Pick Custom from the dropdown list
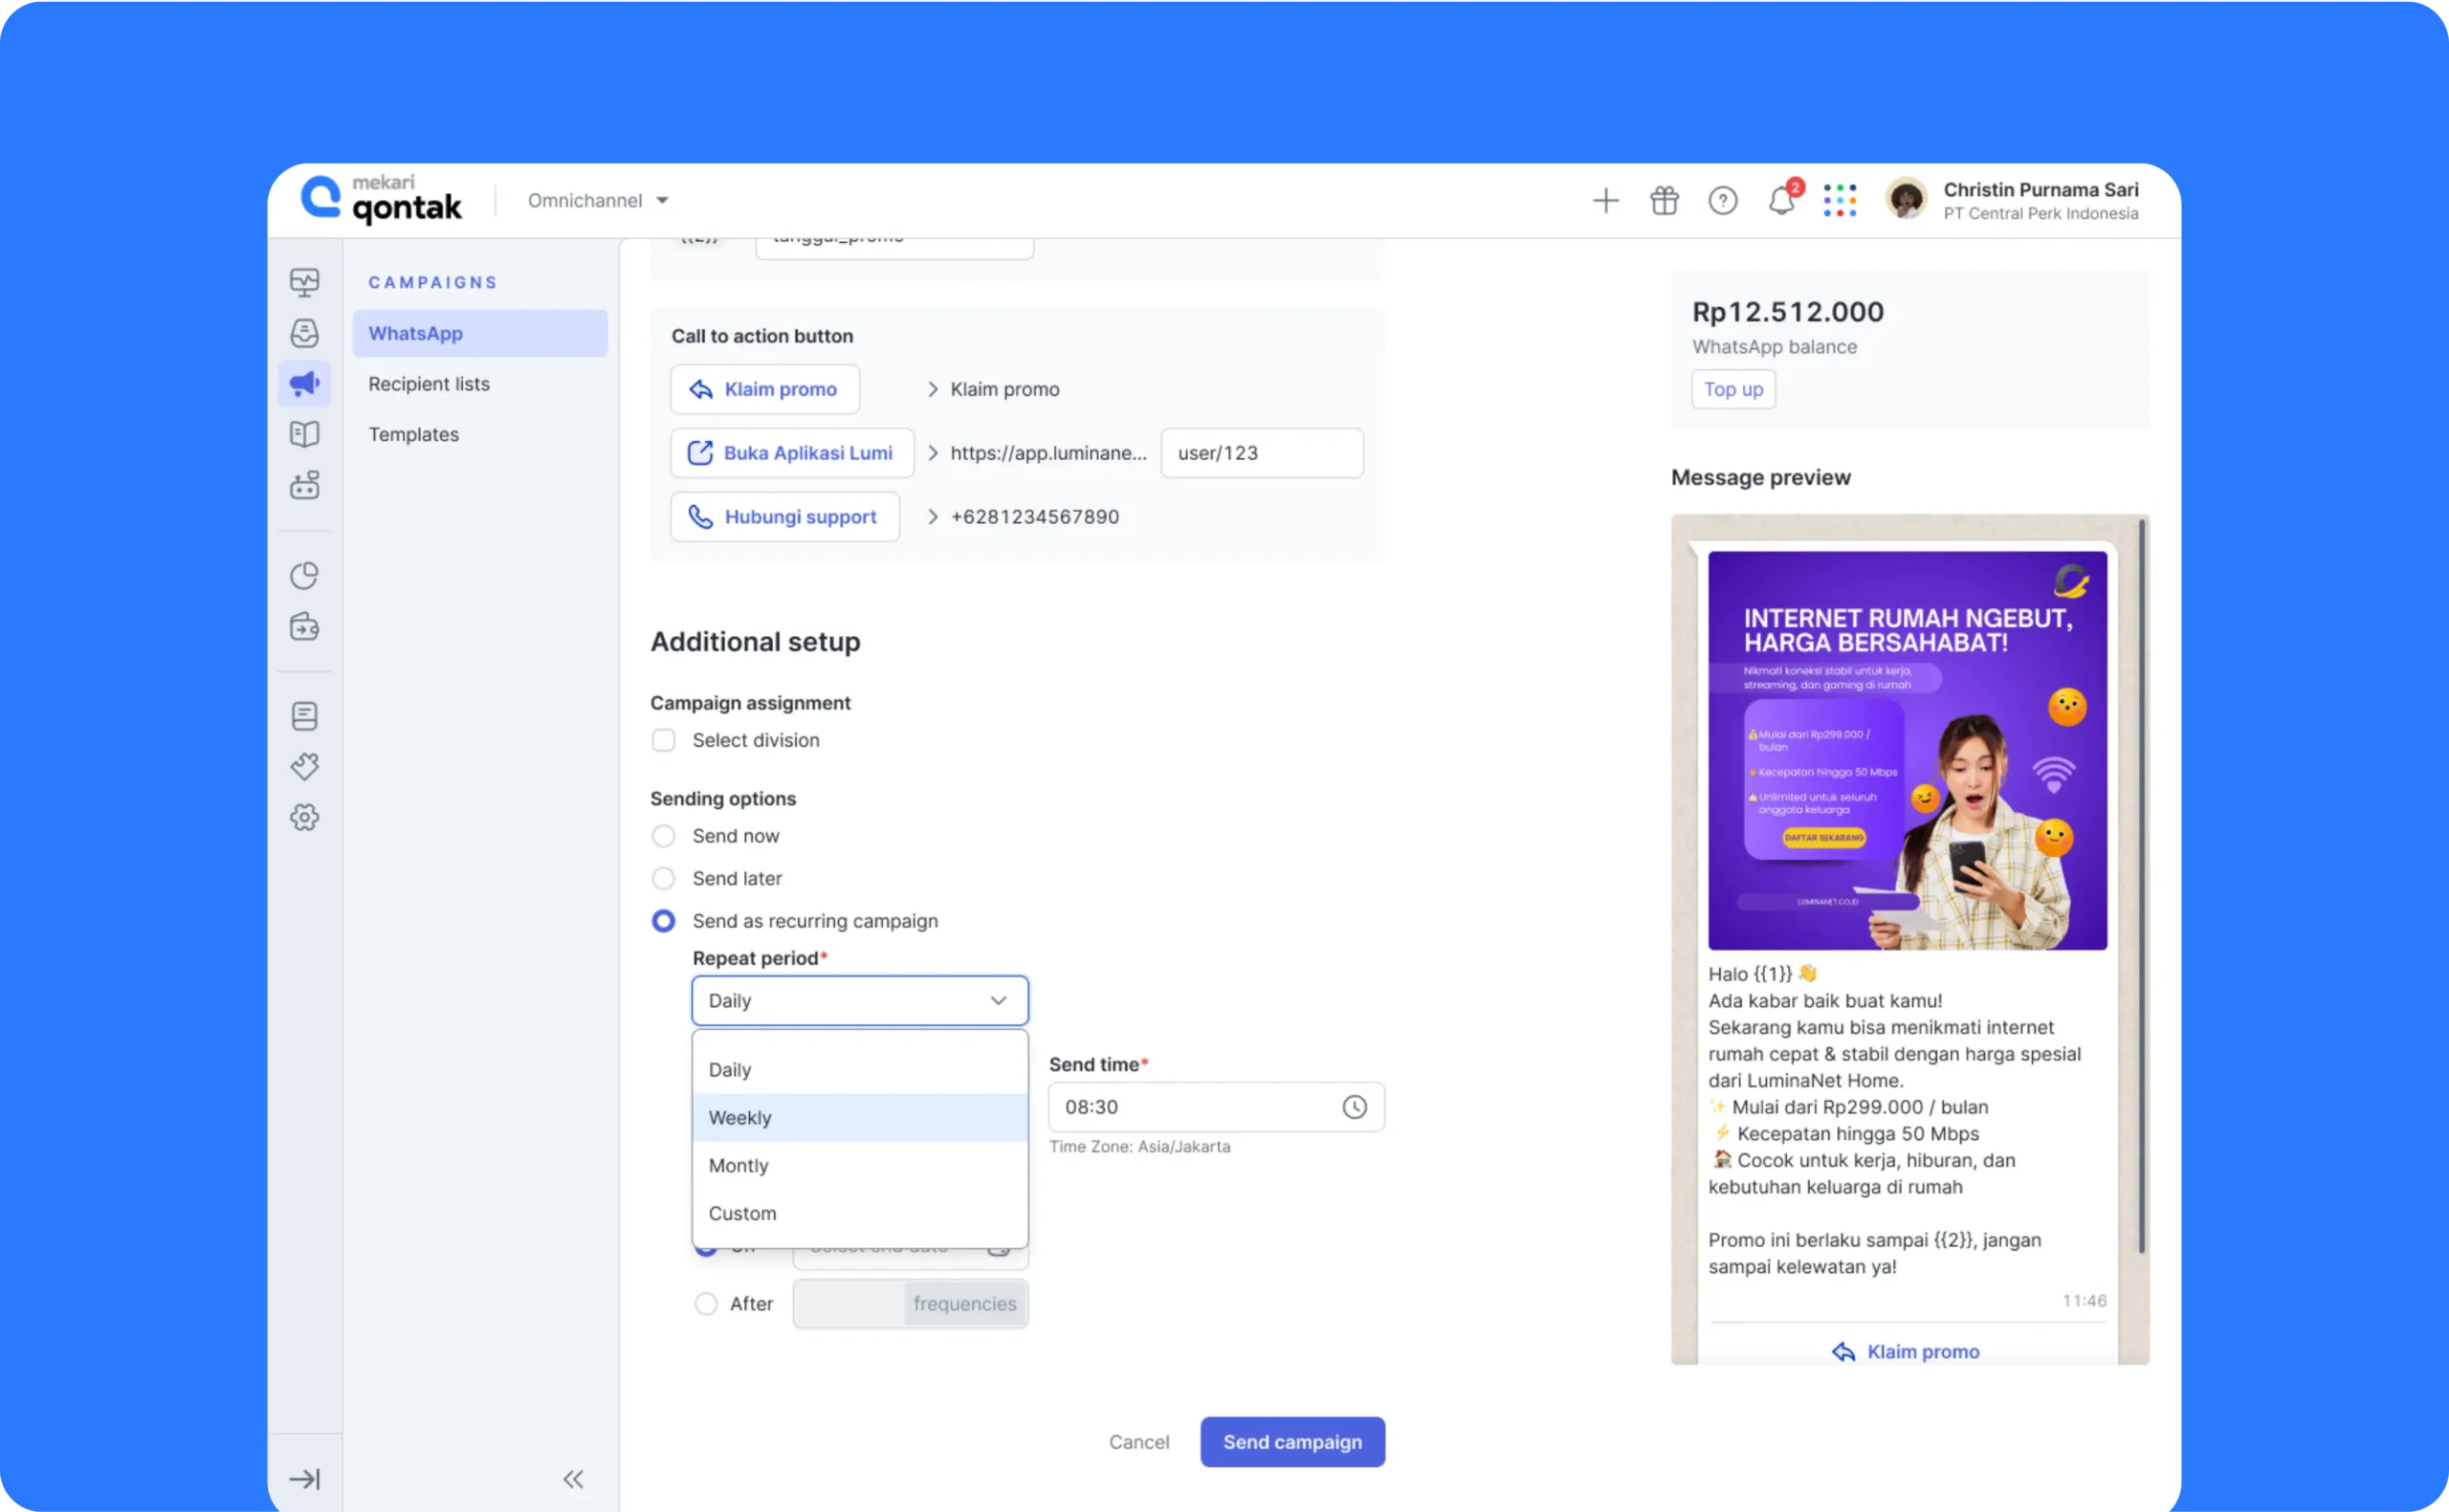Image resolution: width=2449 pixels, height=1512 pixels. click(859, 1213)
